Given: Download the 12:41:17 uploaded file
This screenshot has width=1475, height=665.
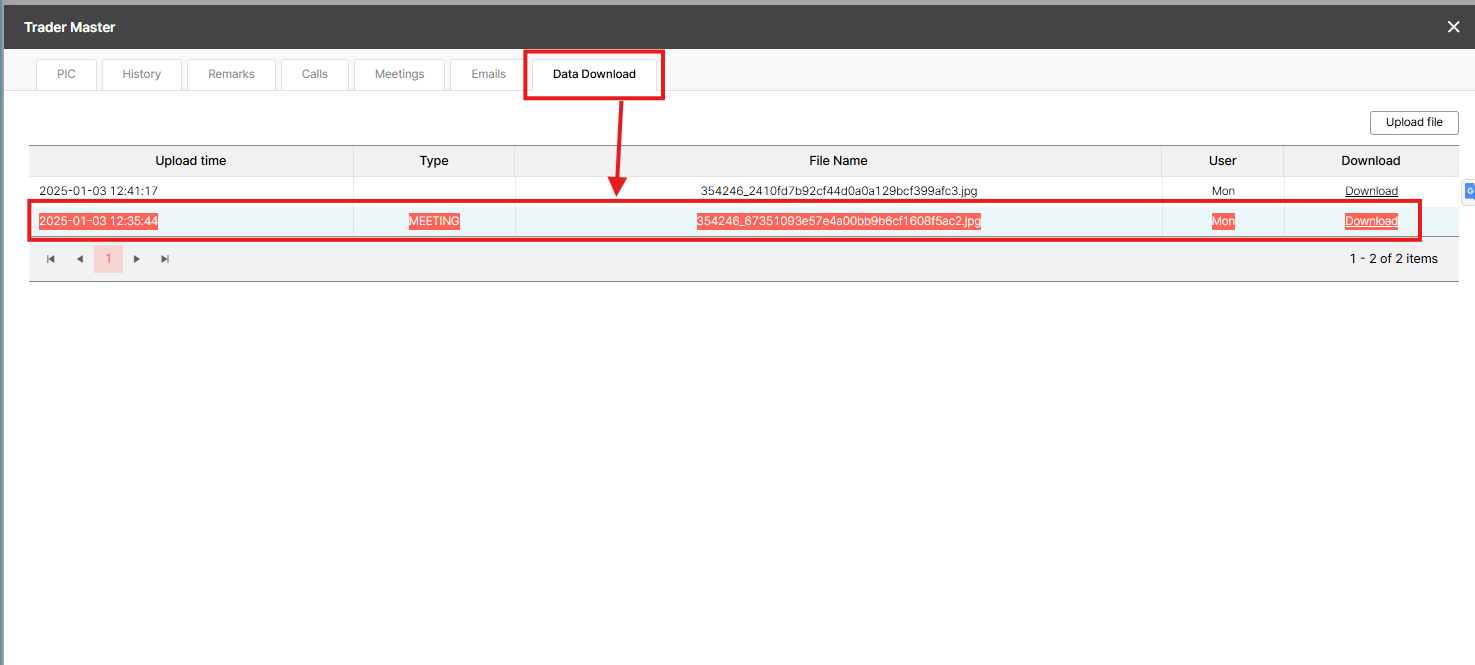Looking at the screenshot, I should pos(1371,191).
